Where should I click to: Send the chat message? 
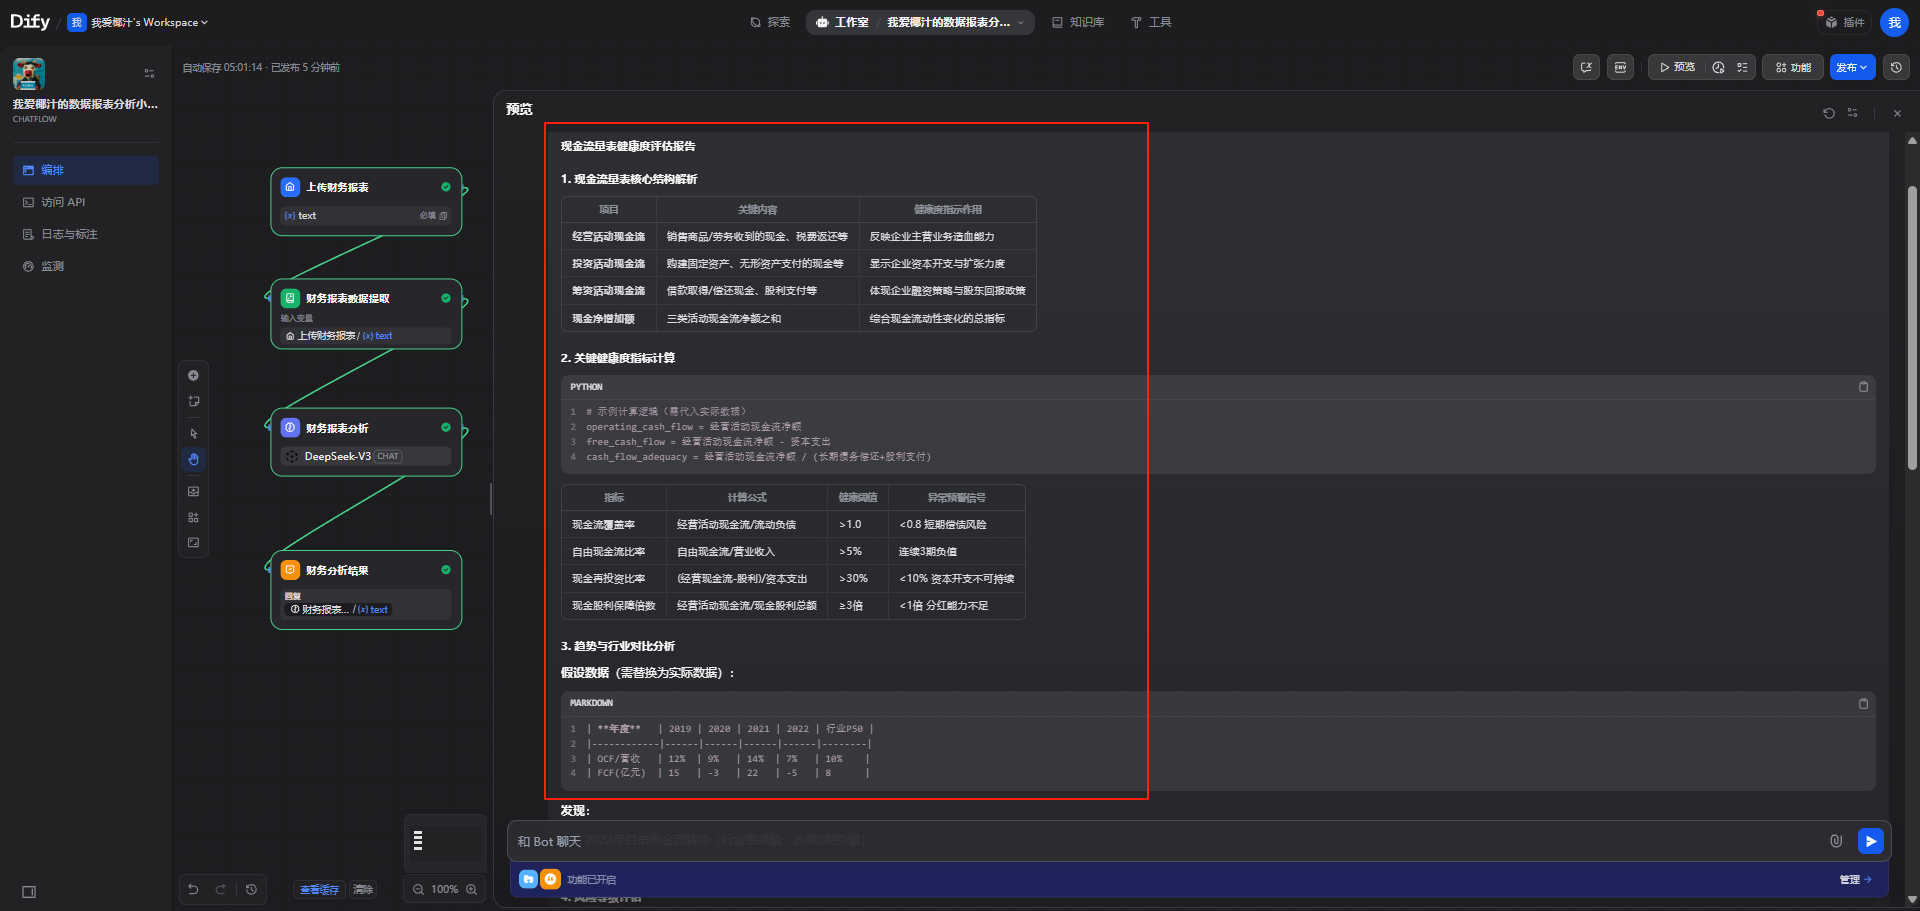click(x=1870, y=841)
